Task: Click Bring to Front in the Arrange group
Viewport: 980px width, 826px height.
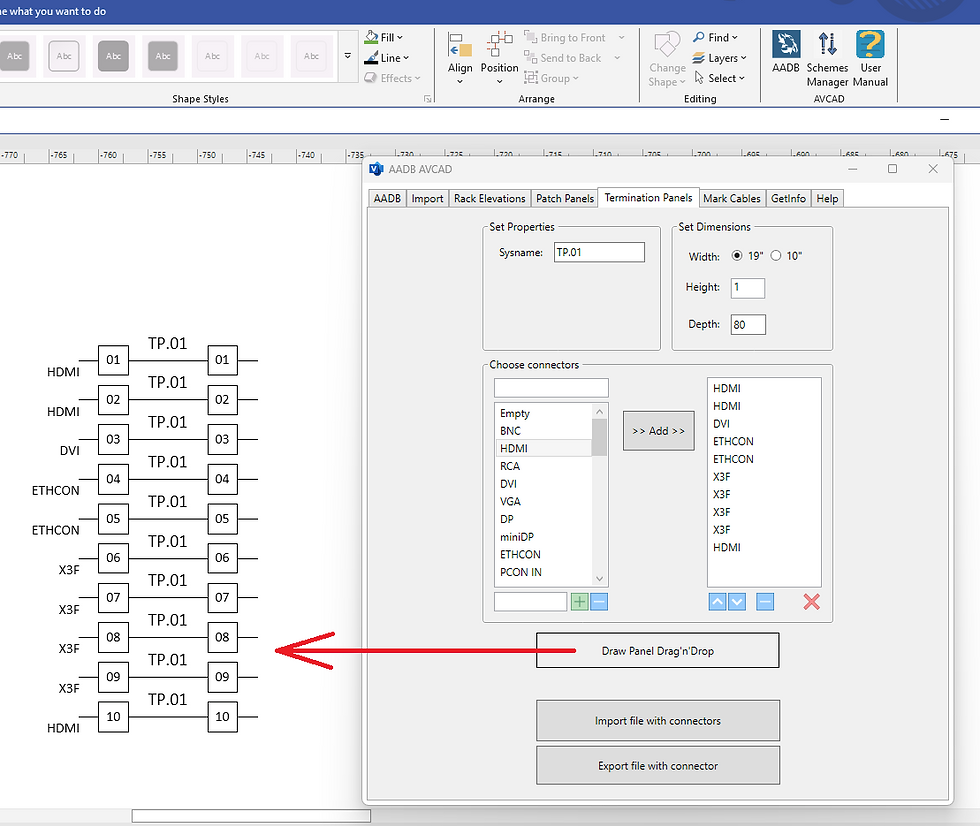Action: click(565, 37)
